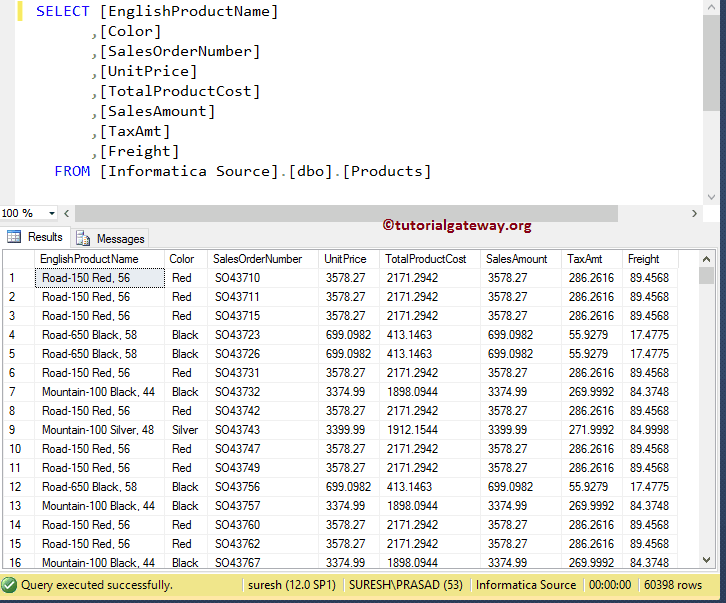Select row 1 via its row header
The image size is (726, 603).
(19, 278)
